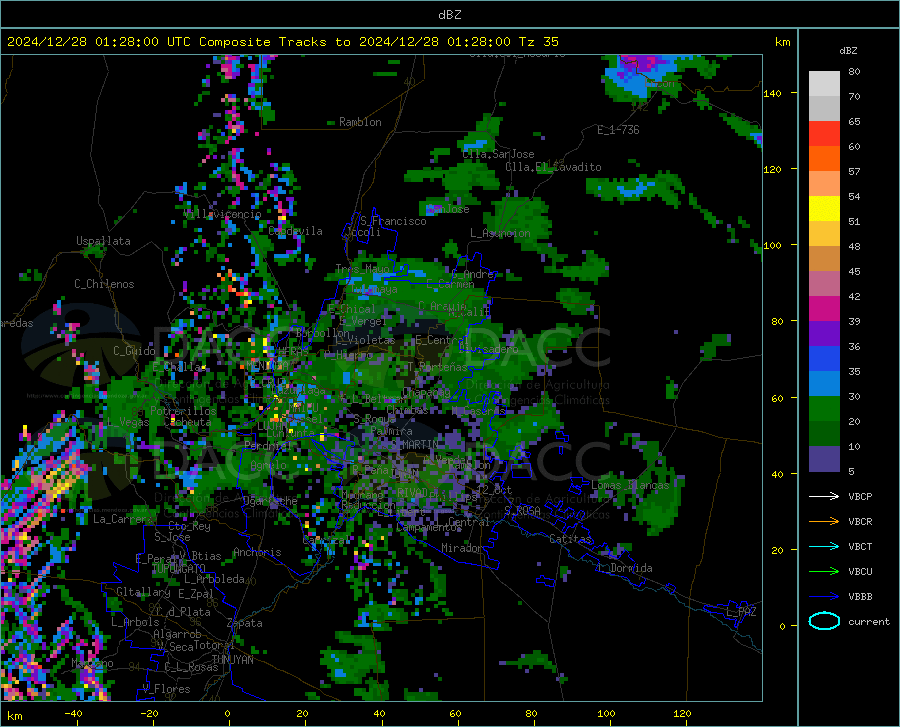Select the slate purple bottom swatch of scale
This screenshot has width=900, height=727.
click(824, 459)
